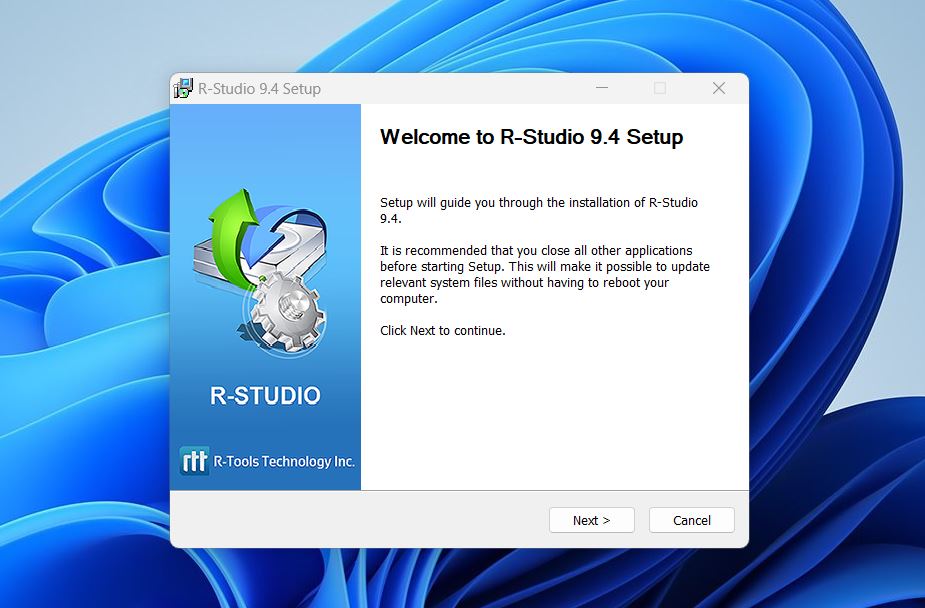Screen dimensions: 925x608
Task: Click the R-Studio setup icon in the title bar
Action: coord(183,88)
